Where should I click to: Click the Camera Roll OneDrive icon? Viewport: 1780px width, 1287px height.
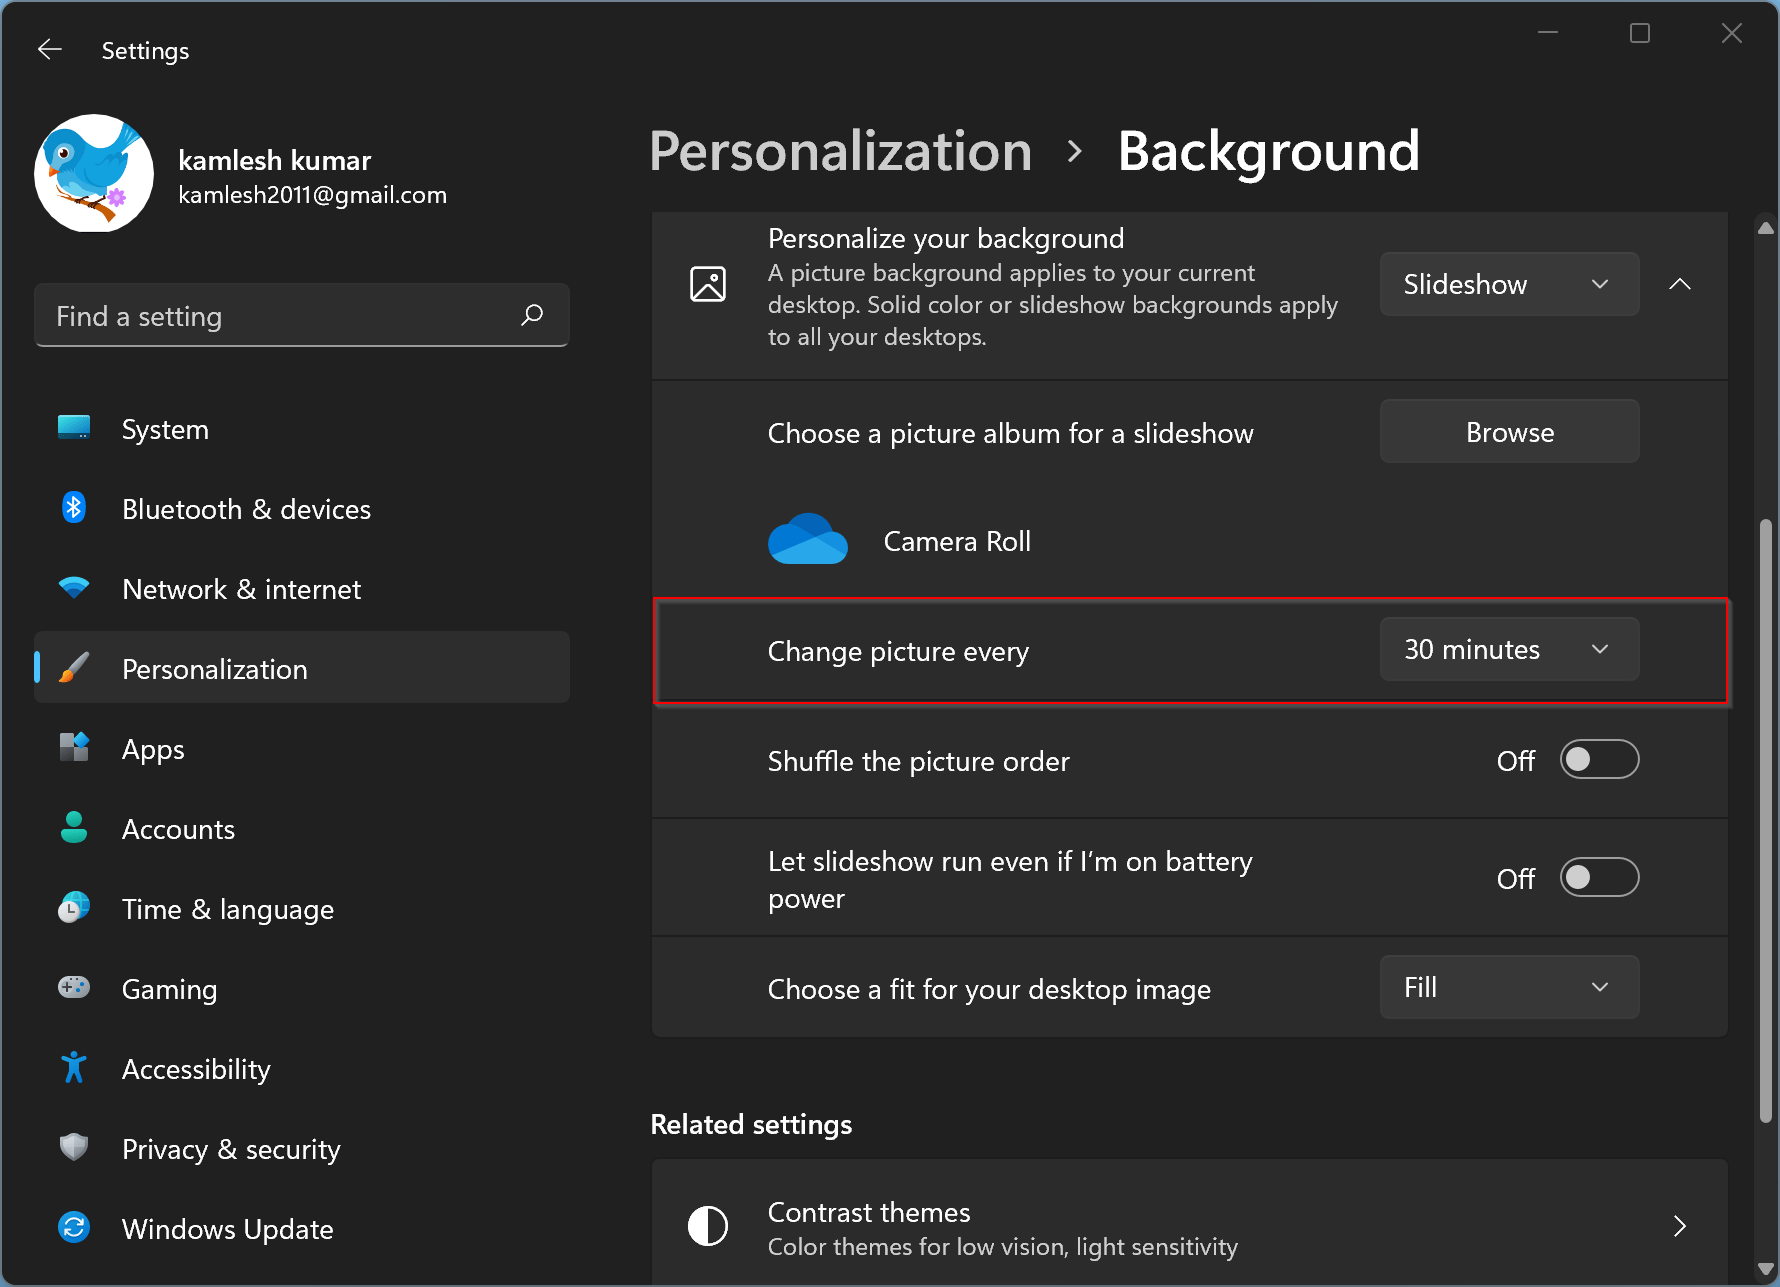click(x=807, y=540)
